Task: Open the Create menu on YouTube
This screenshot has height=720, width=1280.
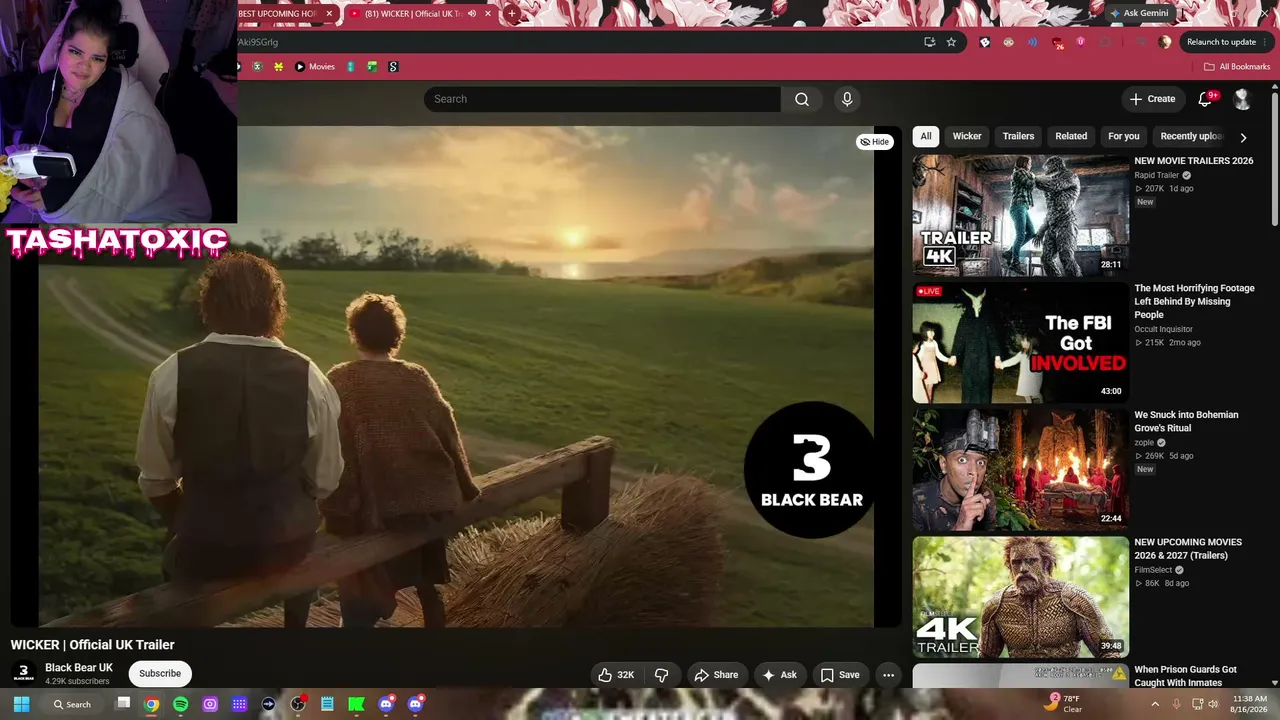Action: (x=1152, y=99)
